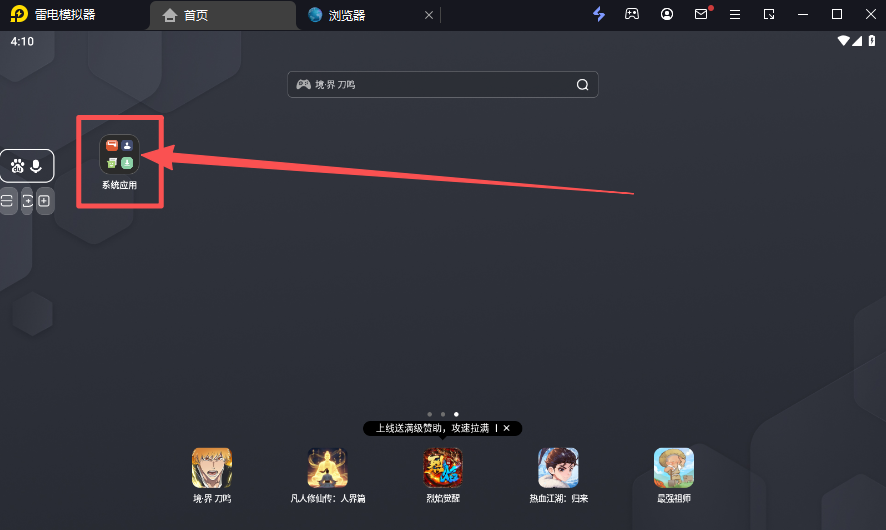Open the mail messages icon
This screenshot has width=886, height=530.
(x=701, y=14)
